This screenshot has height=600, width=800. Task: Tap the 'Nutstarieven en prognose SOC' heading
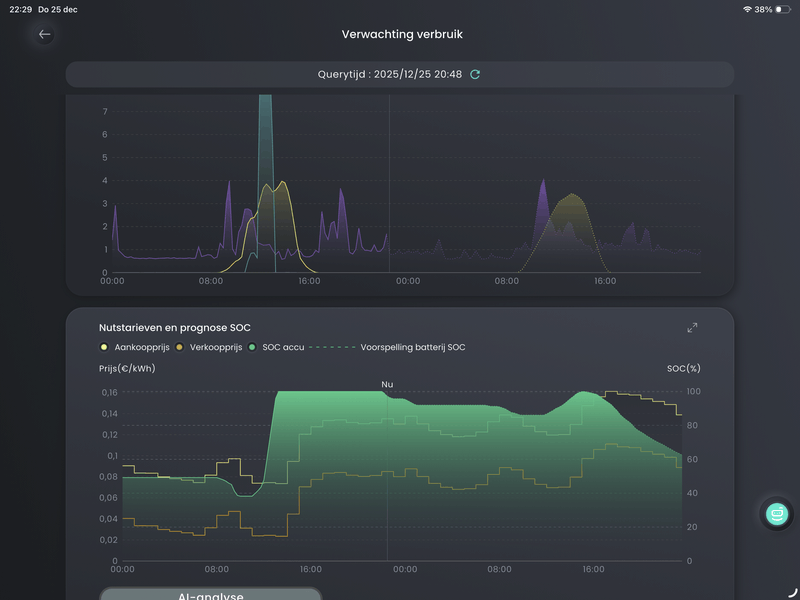tap(175, 327)
